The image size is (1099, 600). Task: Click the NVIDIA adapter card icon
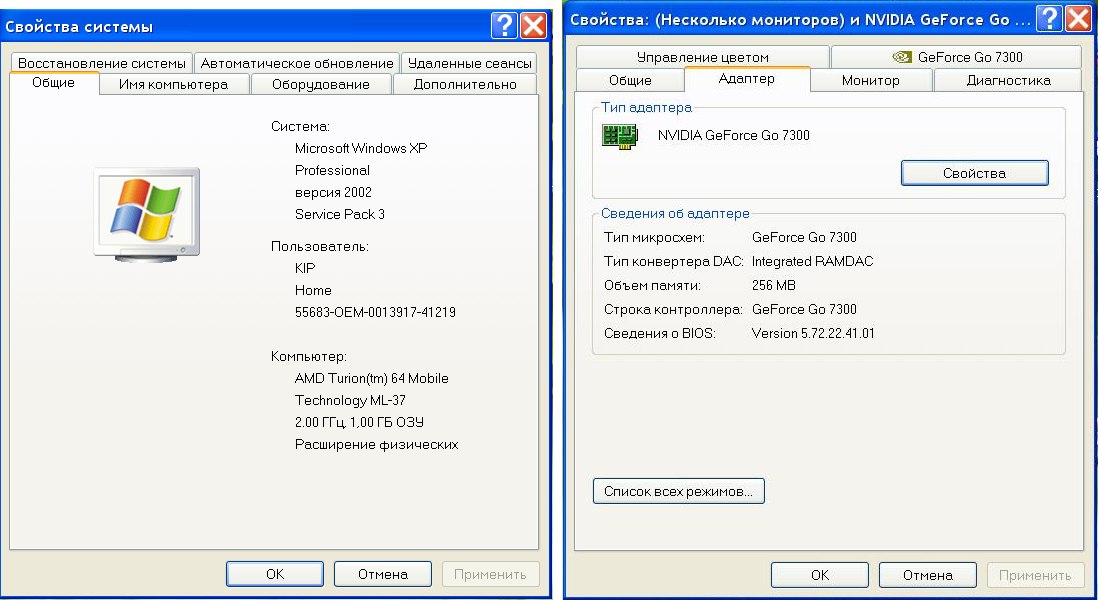tap(620, 136)
